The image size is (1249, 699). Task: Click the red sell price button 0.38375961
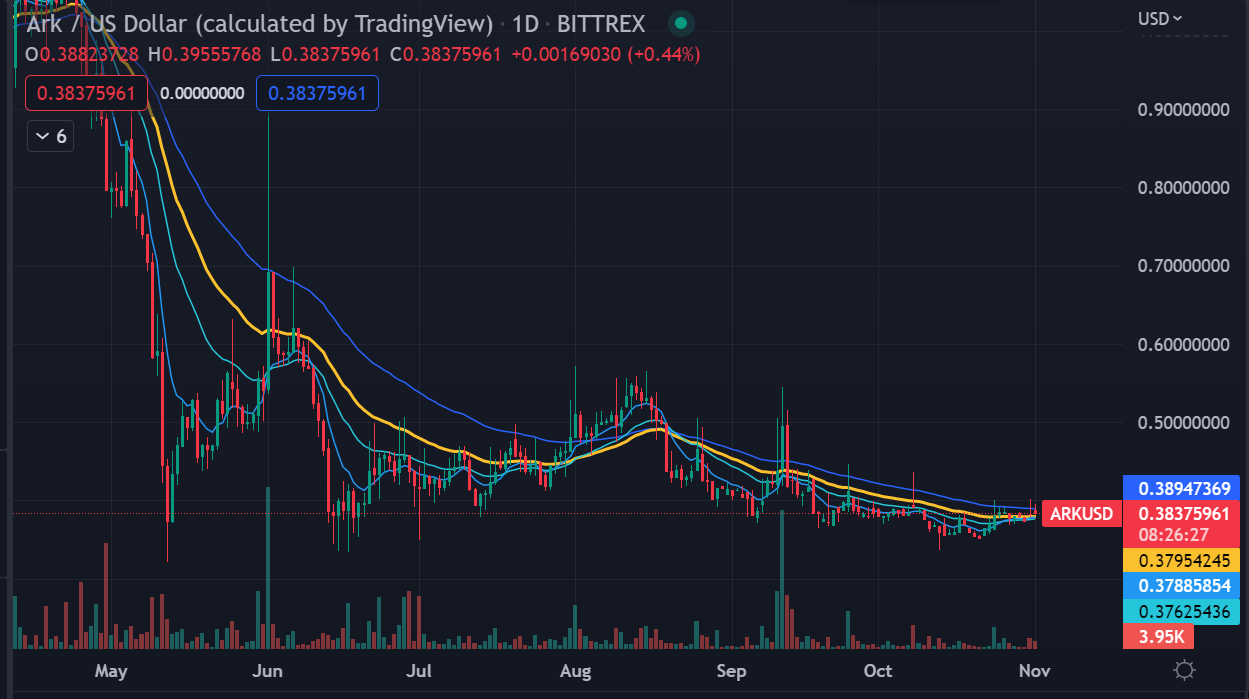click(x=85, y=92)
